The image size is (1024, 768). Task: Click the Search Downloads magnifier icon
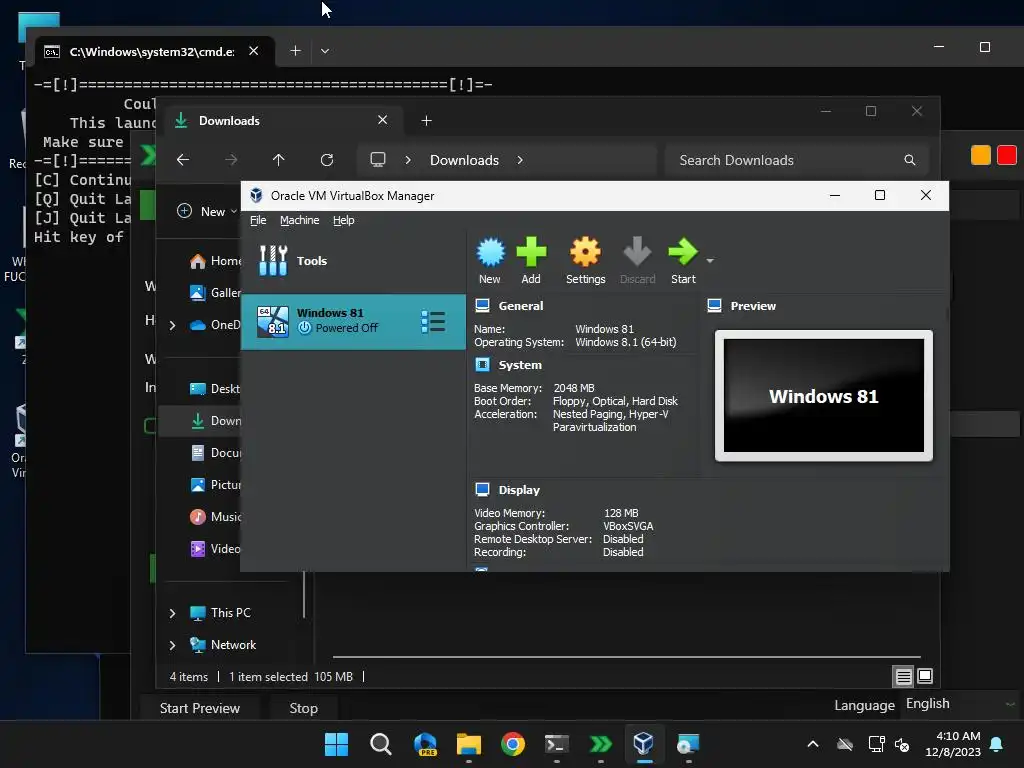click(910, 160)
